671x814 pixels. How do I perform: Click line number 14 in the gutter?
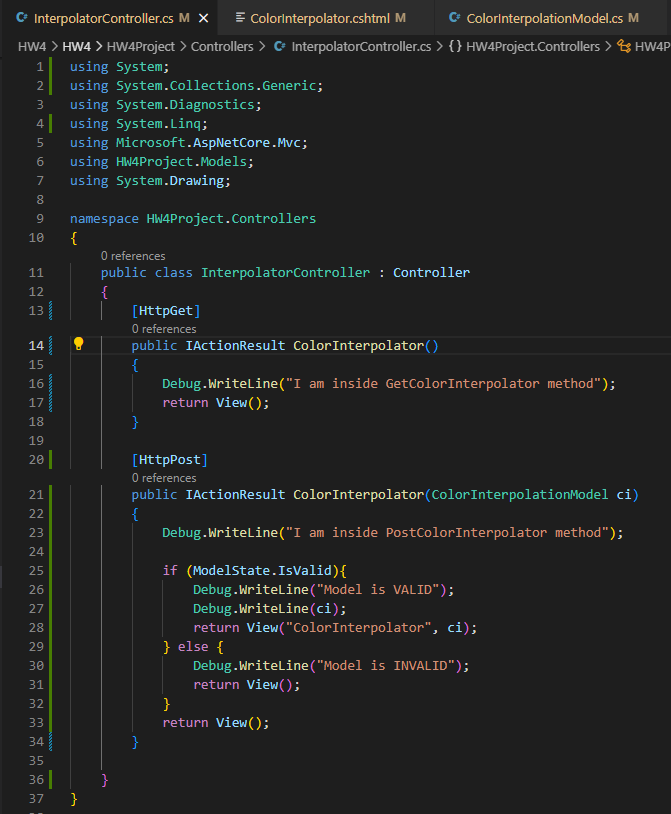[36, 346]
